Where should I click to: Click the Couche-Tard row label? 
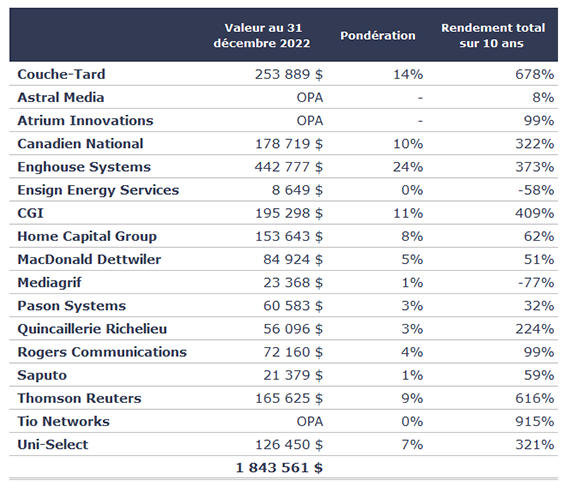click(61, 74)
